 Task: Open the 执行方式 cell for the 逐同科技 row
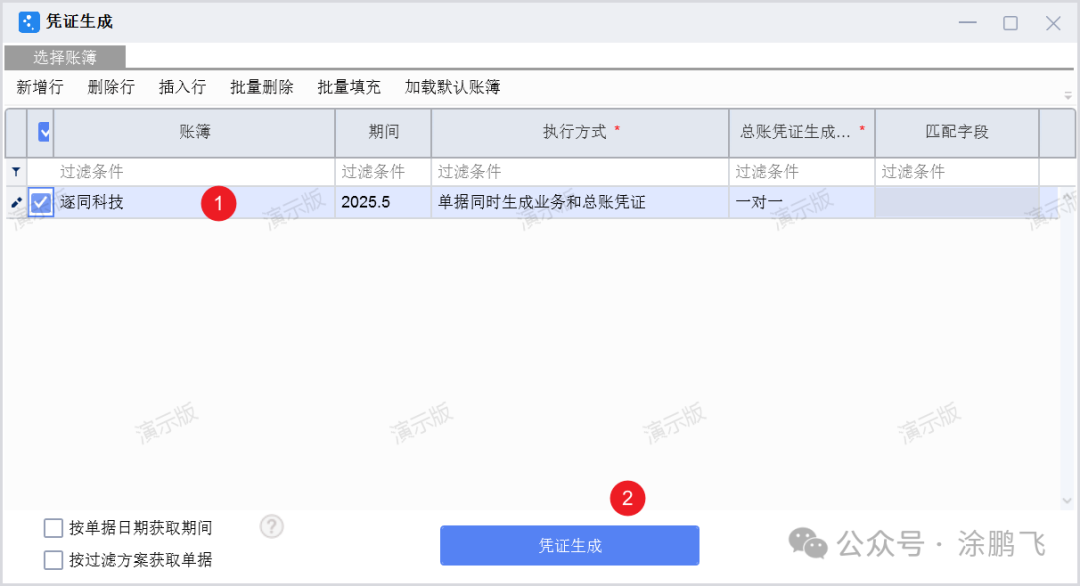[580, 203]
